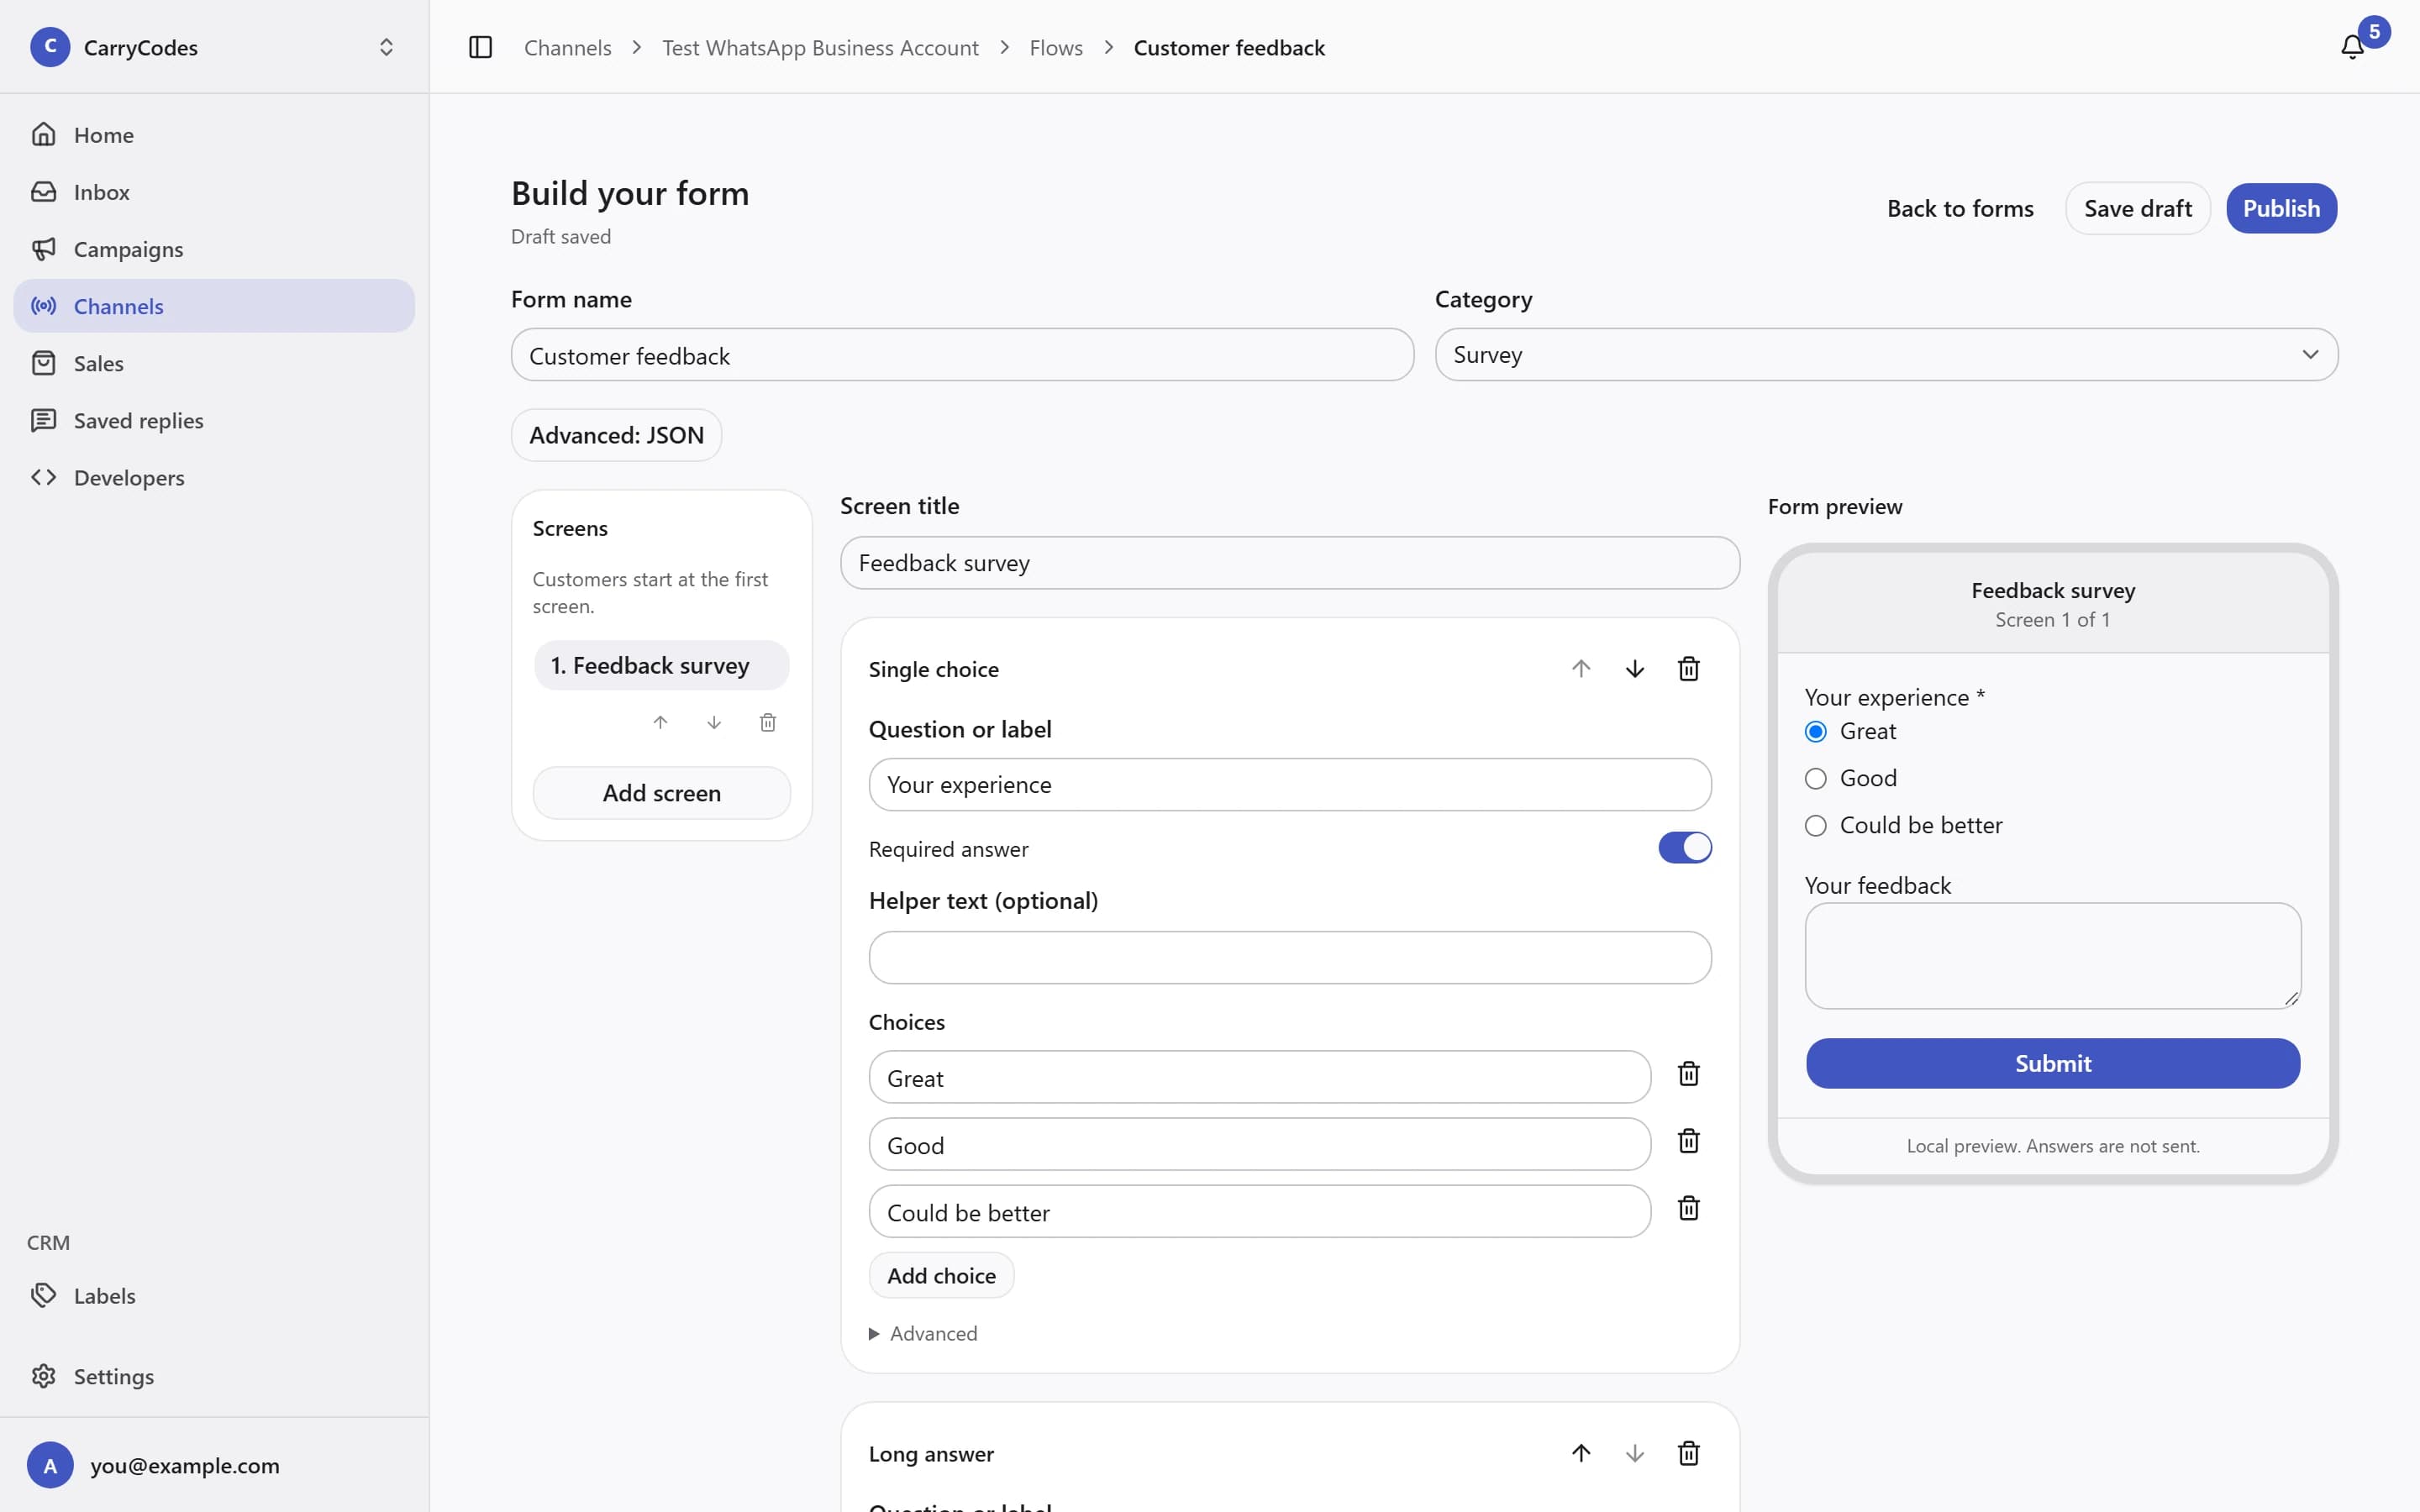Select Could be better radio option

point(1815,826)
